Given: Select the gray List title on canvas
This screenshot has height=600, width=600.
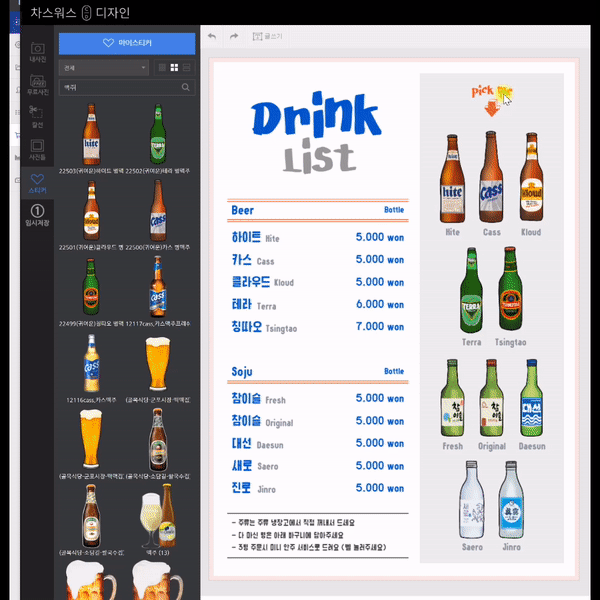Looking at the screenshot, I should [320, 156].
